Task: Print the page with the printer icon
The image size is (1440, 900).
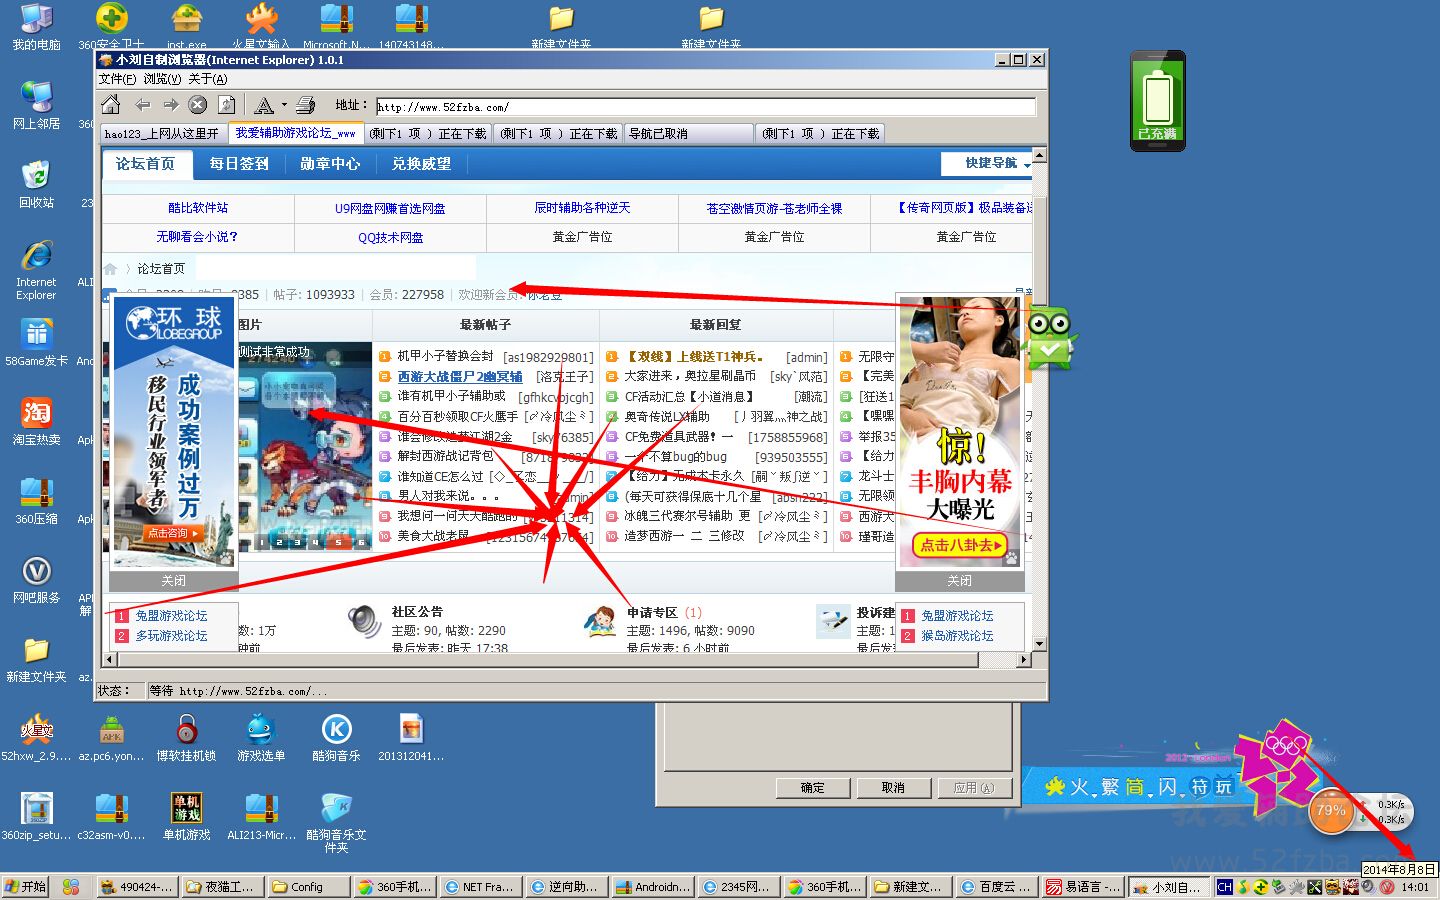Action: pos(306,105)
